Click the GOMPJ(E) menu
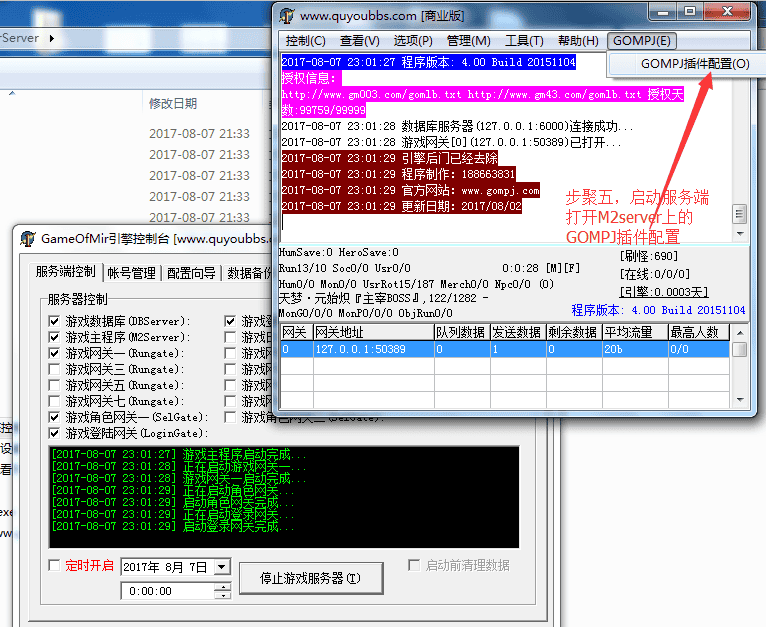766x627 pixels. tap(642, 41)
